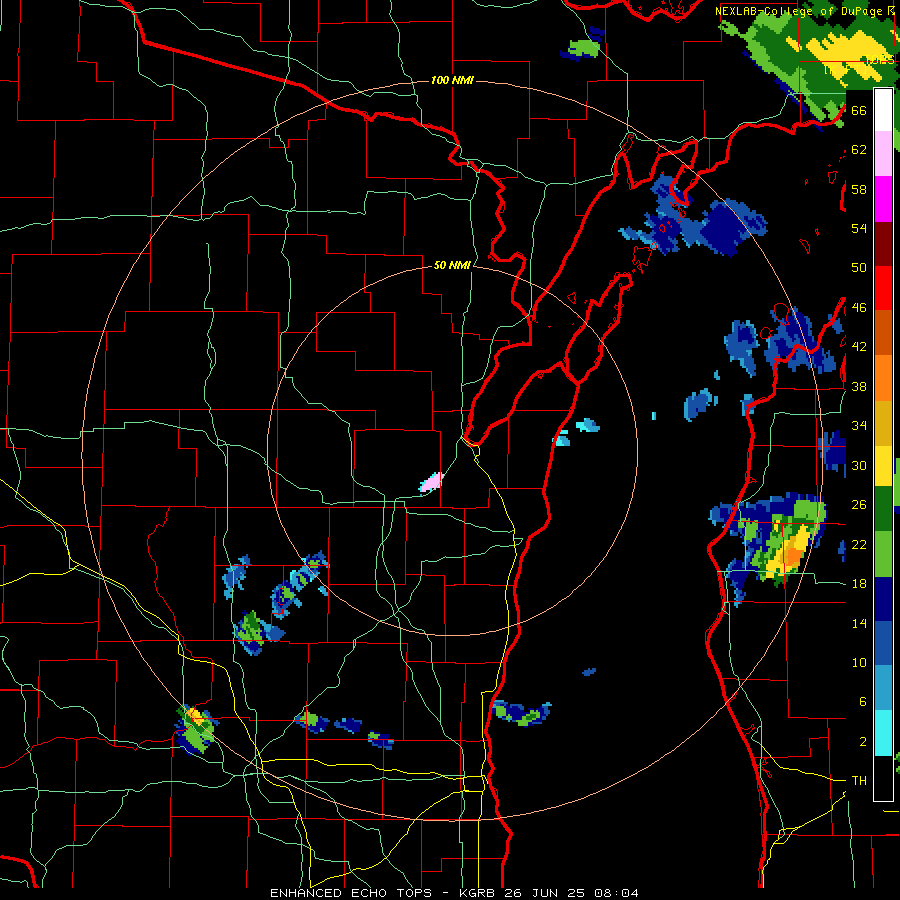The width and height of the screenshot is (900, 900).
Task: Click the "NEXLAB-College of DuPage" header text
Action: (799, 11)
